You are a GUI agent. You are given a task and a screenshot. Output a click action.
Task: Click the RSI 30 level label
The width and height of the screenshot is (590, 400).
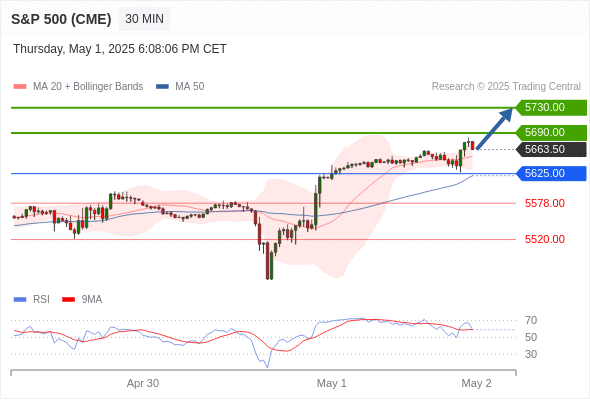pos(531,354)
